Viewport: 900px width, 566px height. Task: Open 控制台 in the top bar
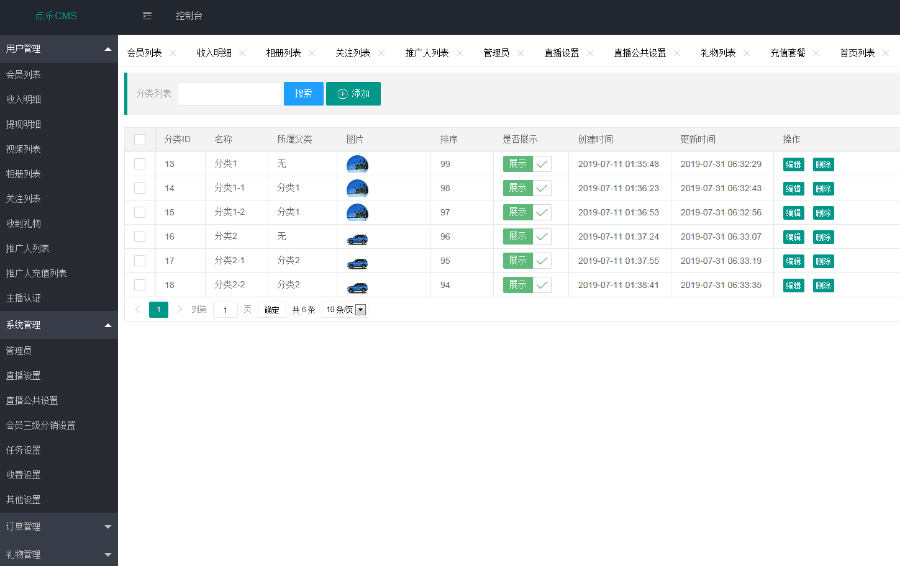tap(189, 15)
